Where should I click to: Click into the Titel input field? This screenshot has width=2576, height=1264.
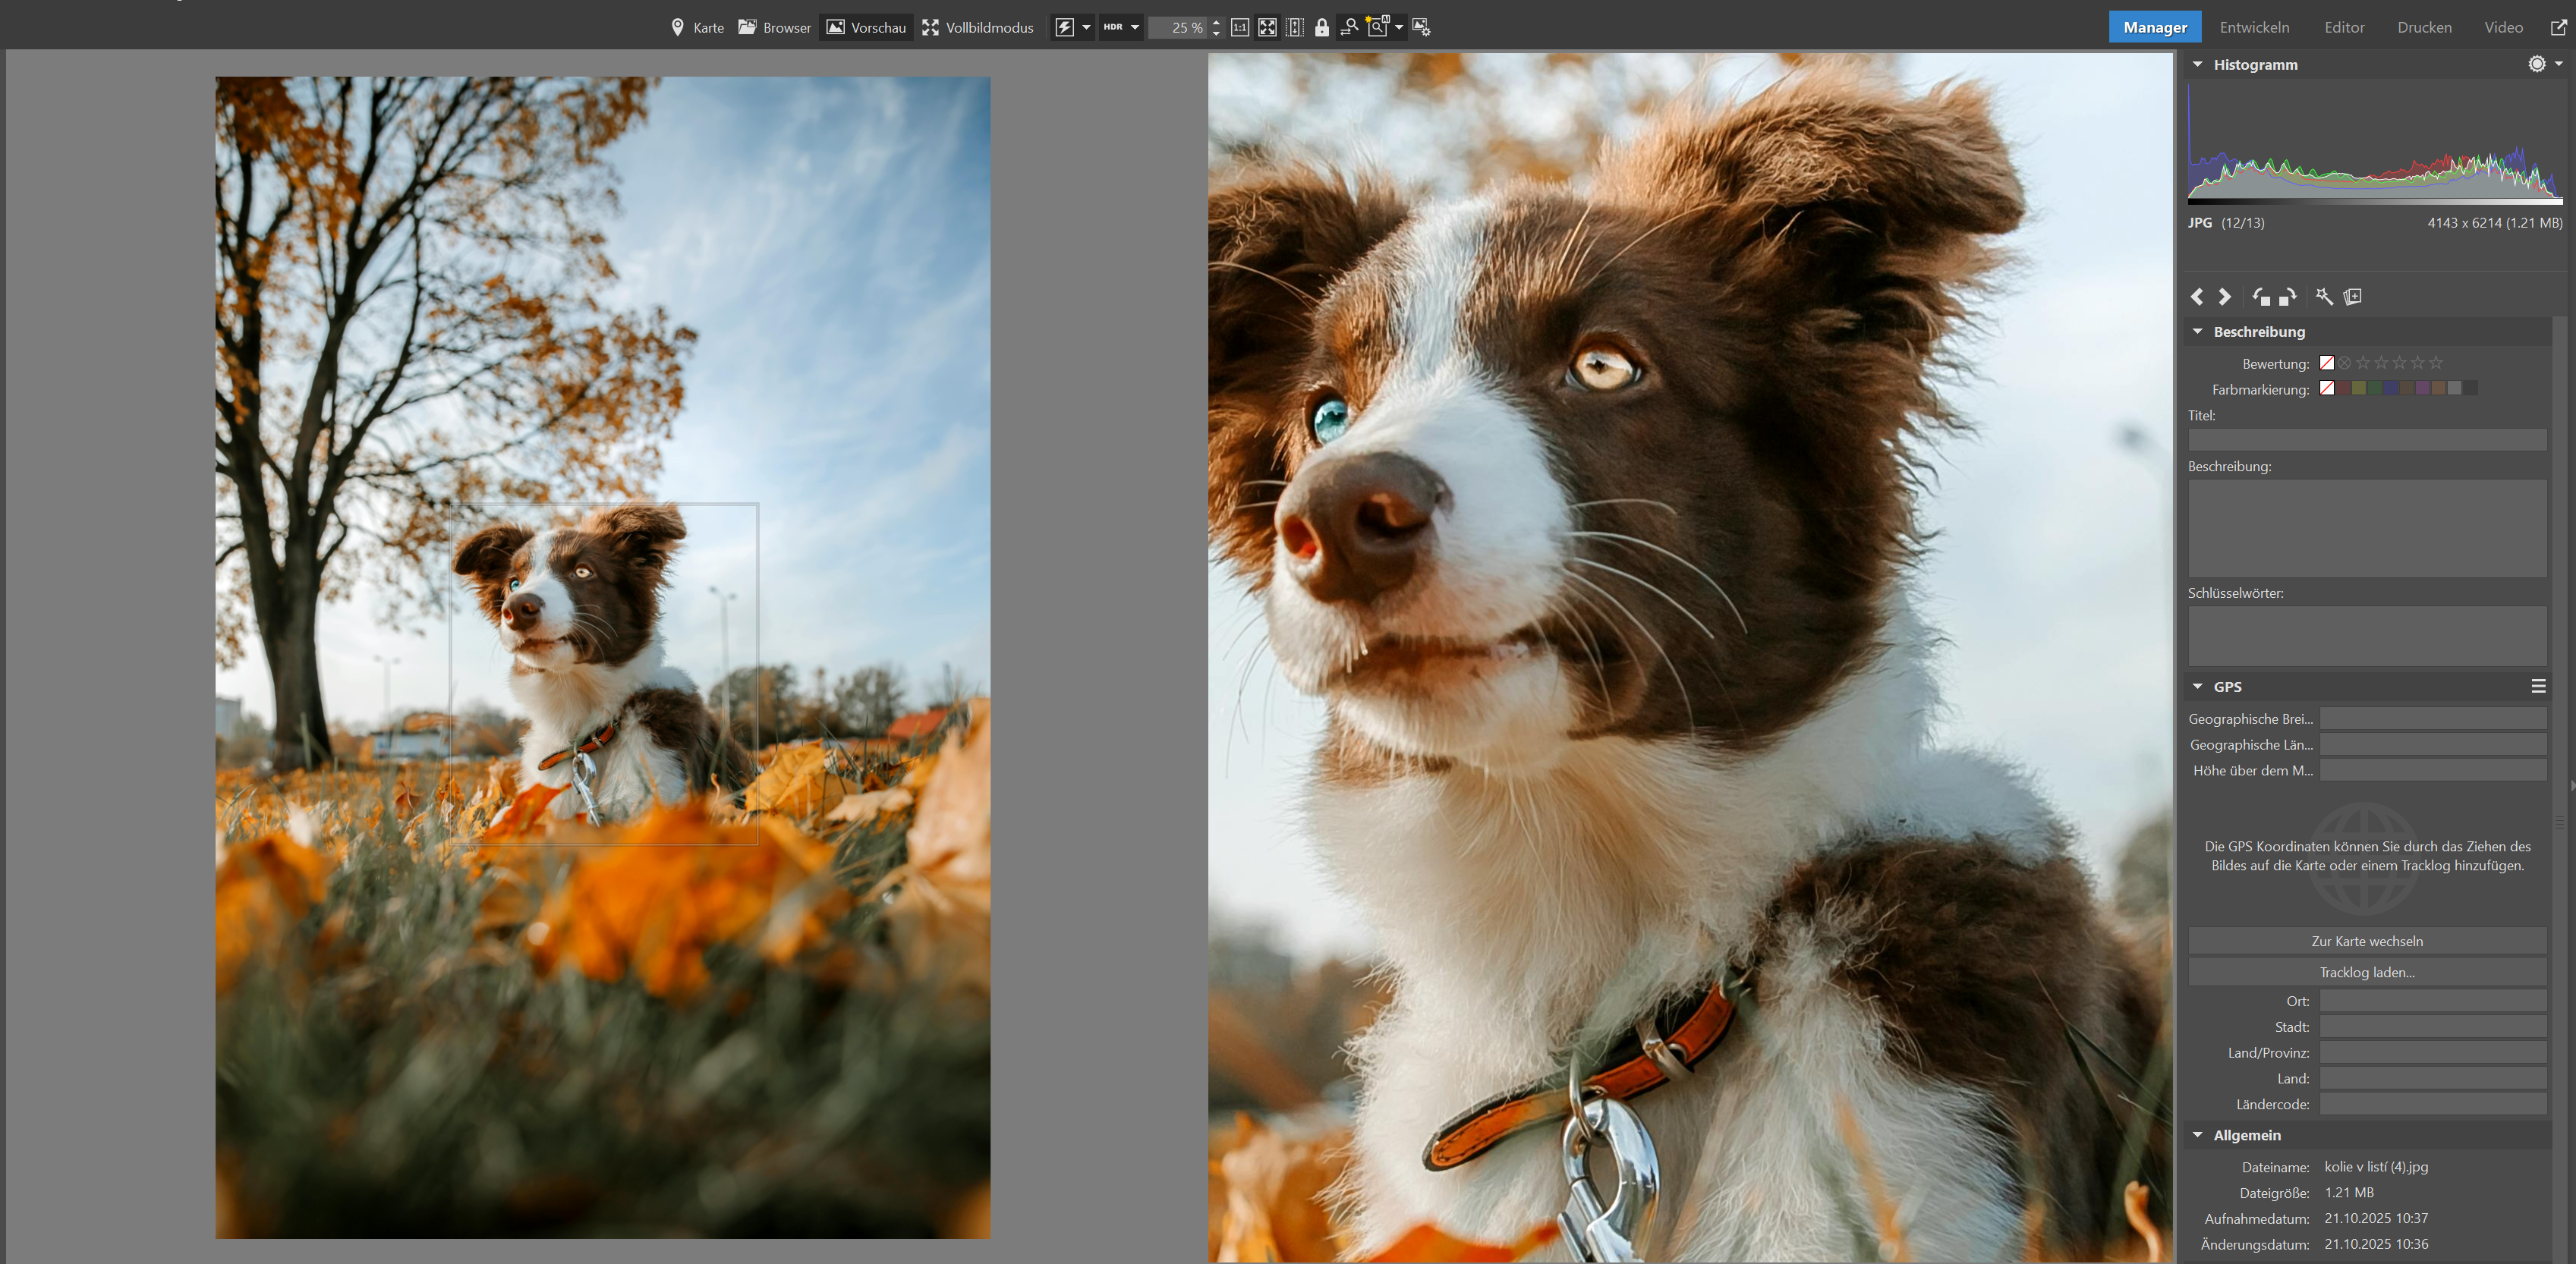click(2366, 439)
